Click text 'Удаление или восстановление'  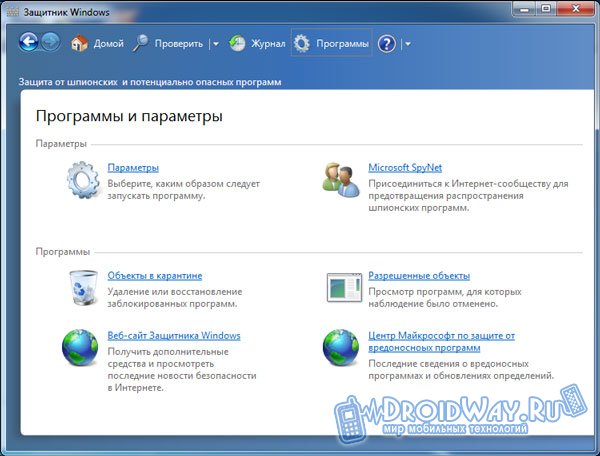pyautogui.click(x=175, y=292)
